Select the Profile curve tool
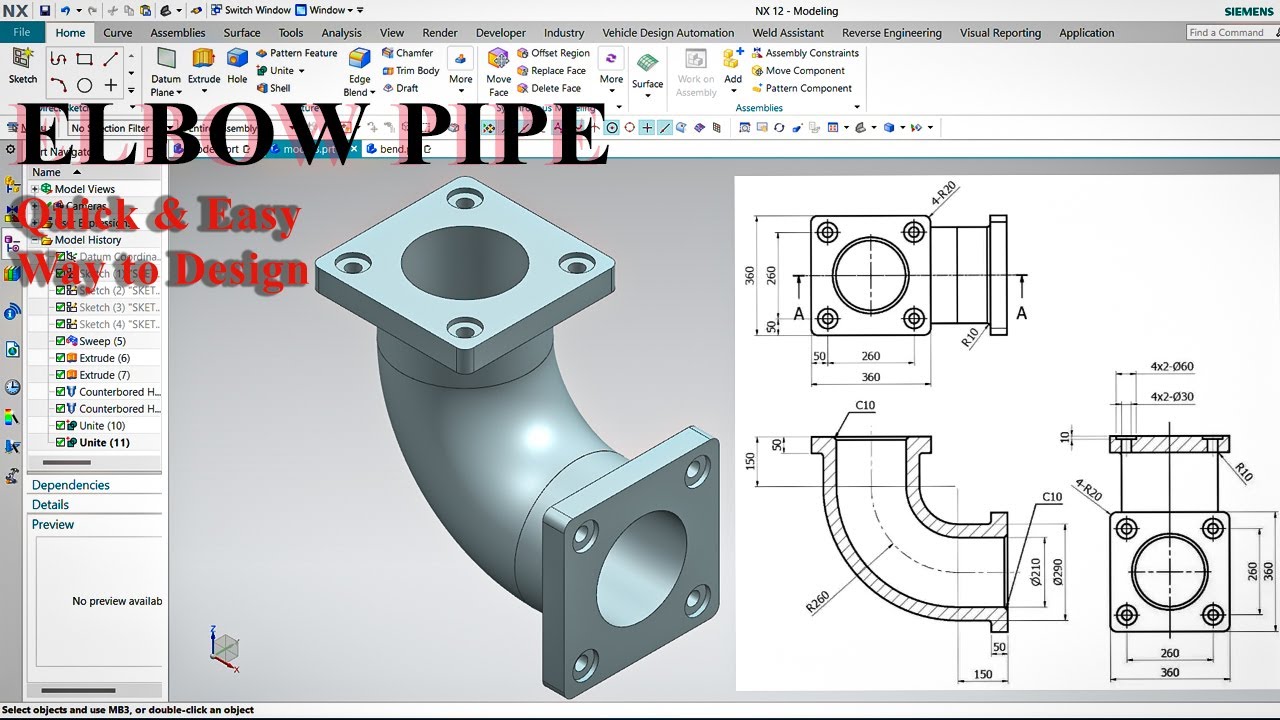Image resolution: width=1280 pixels, height=720 pixels. [x=58, y=59]
